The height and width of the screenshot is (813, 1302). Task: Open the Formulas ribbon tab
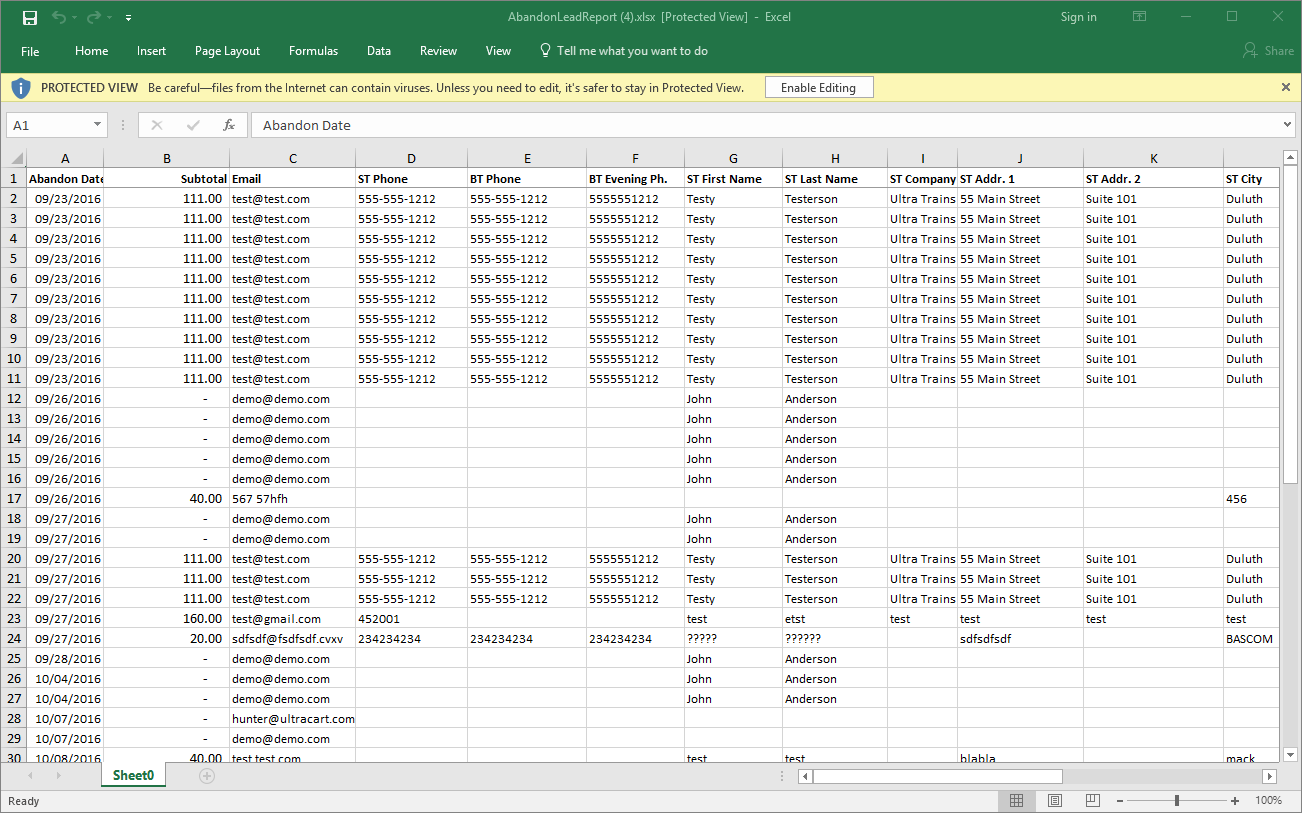point(313,51)
